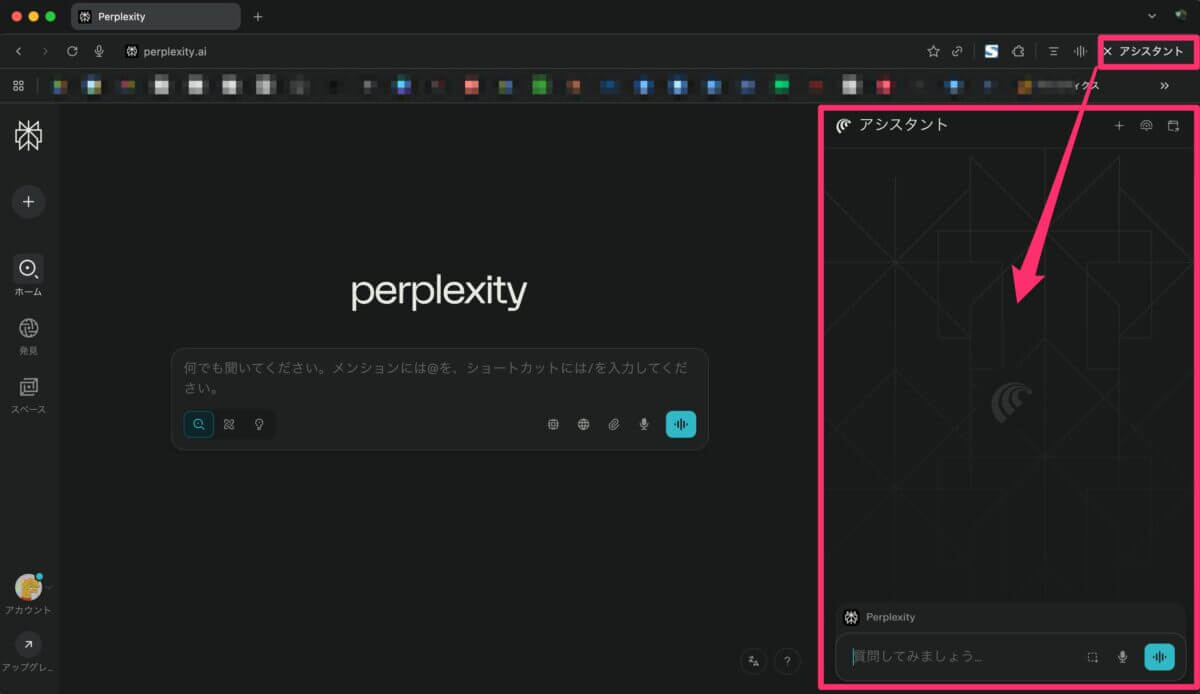Bookmark this page with the star icon
This screenshot has width=1200, height=694.
pyautogui.click(x=933, y=51)
